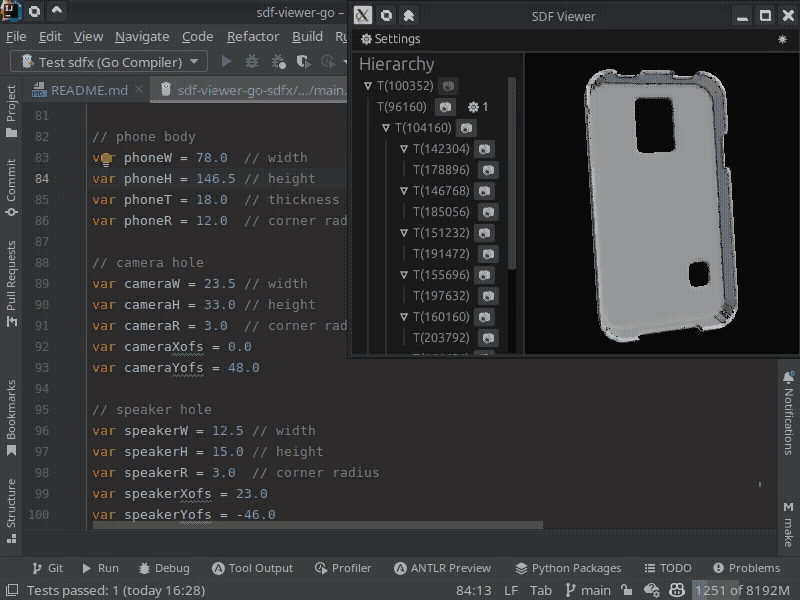This screenshot has width=800, height=600.
Task: Toggle the tool windows quick-access button
Action: click(11, 591)
